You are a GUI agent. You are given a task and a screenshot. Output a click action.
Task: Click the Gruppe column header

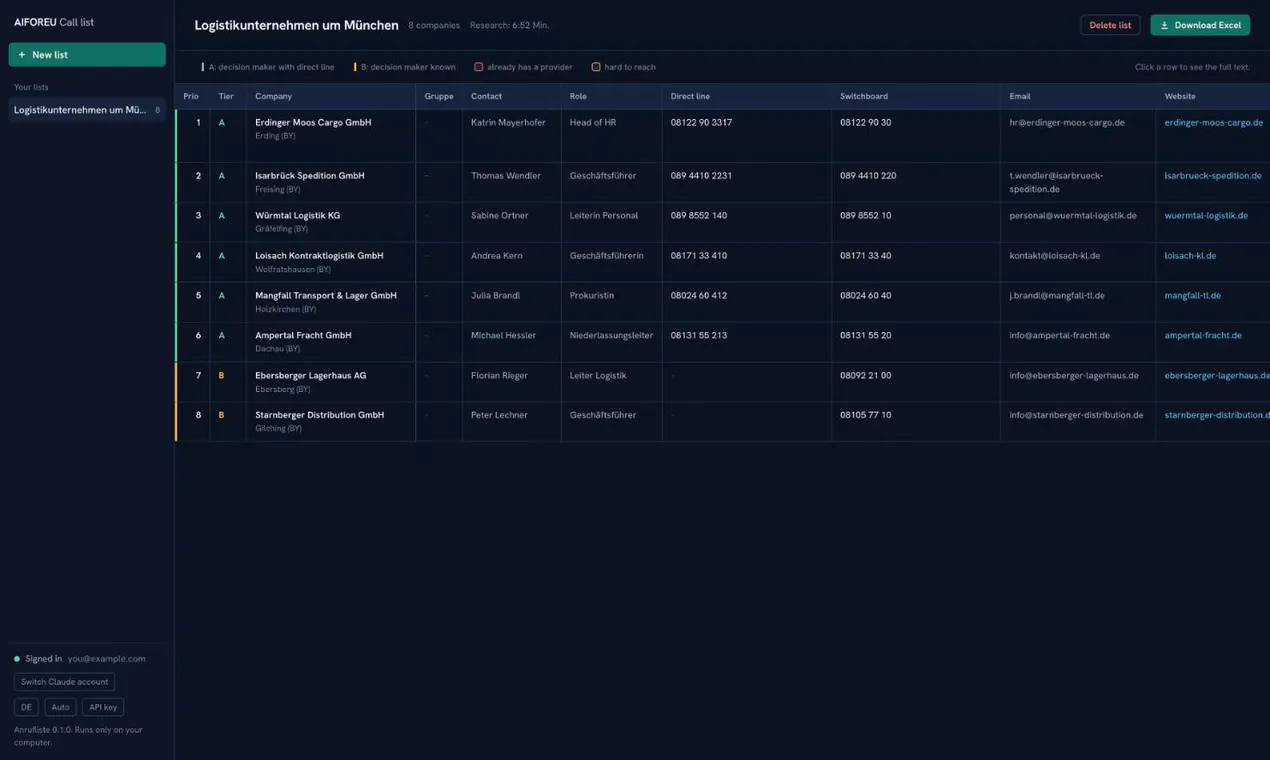coord(439,96)
